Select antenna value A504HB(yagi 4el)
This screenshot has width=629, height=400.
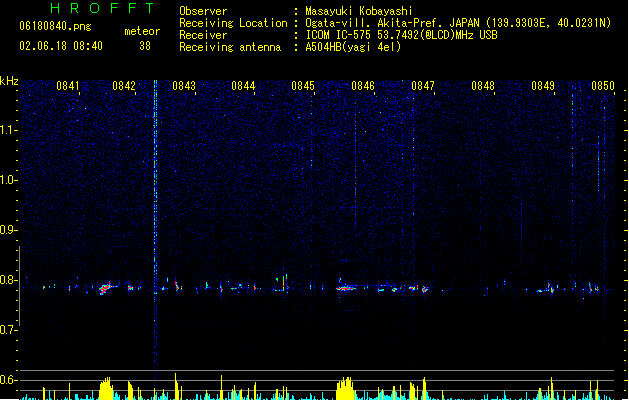pos(353,47)
